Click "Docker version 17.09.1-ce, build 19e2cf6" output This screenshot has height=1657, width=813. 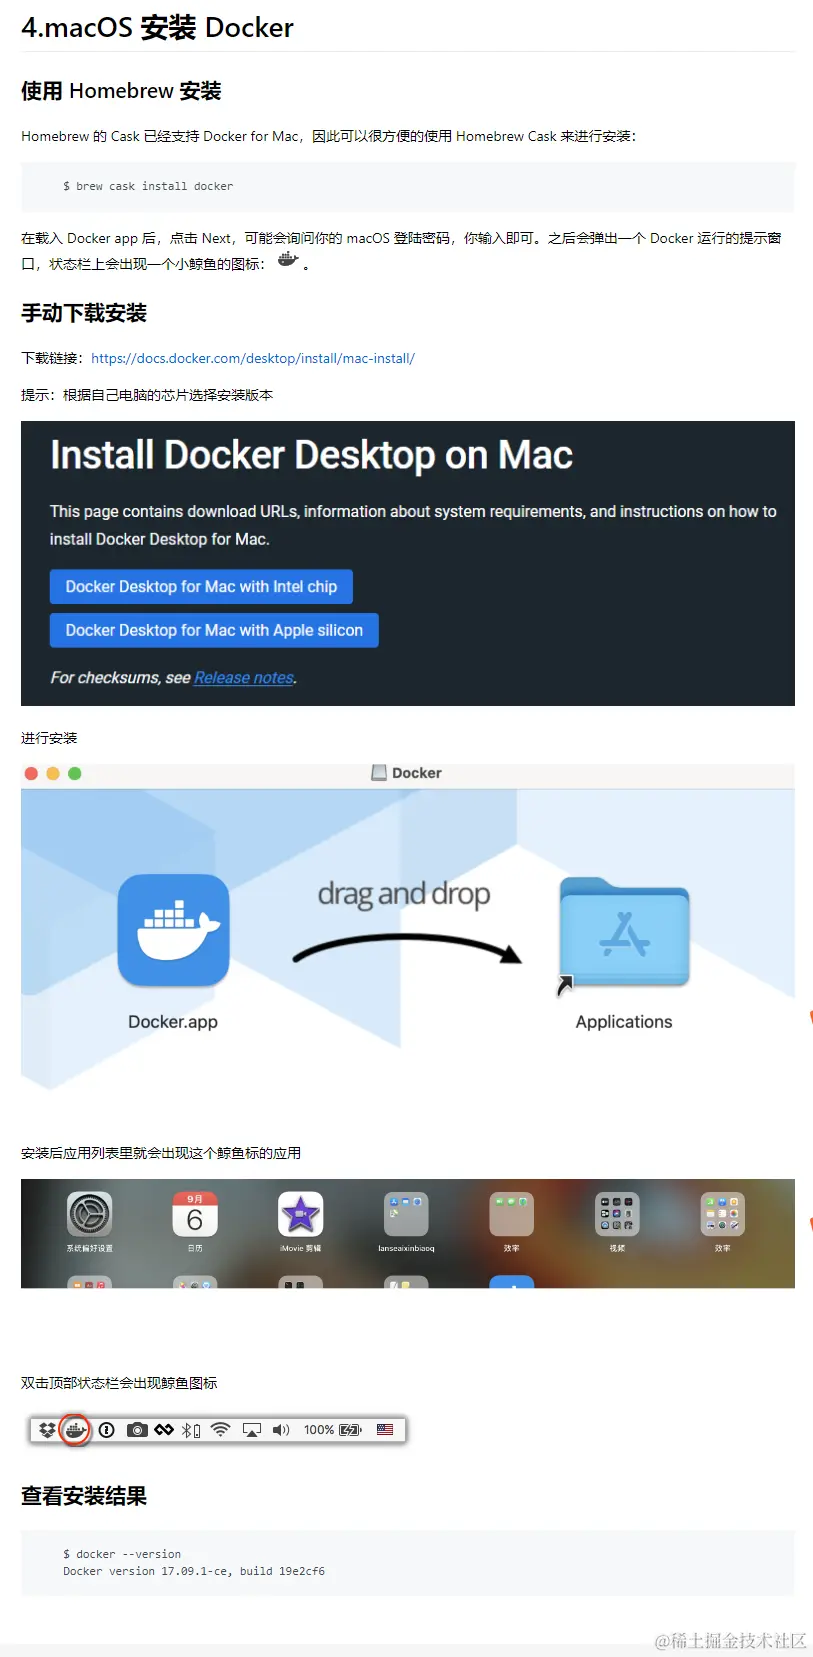coord(194,1571)
